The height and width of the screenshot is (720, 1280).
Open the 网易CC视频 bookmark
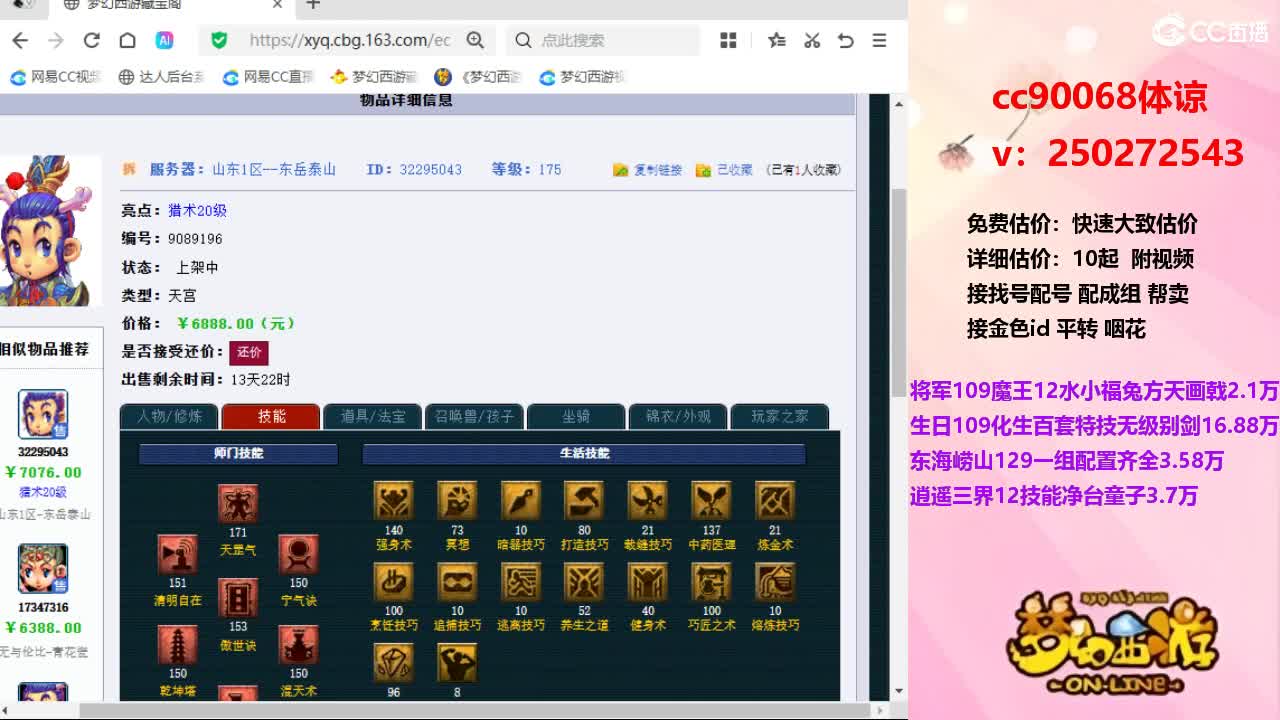tap(56, 77)
